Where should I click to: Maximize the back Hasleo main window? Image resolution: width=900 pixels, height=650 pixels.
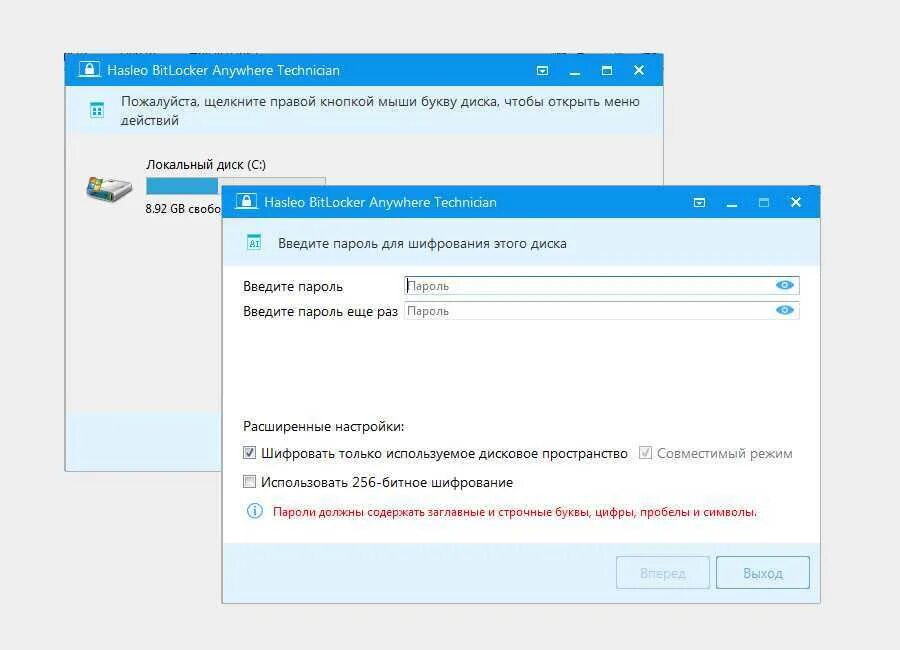pyautogui.click(x=606, y=71)
